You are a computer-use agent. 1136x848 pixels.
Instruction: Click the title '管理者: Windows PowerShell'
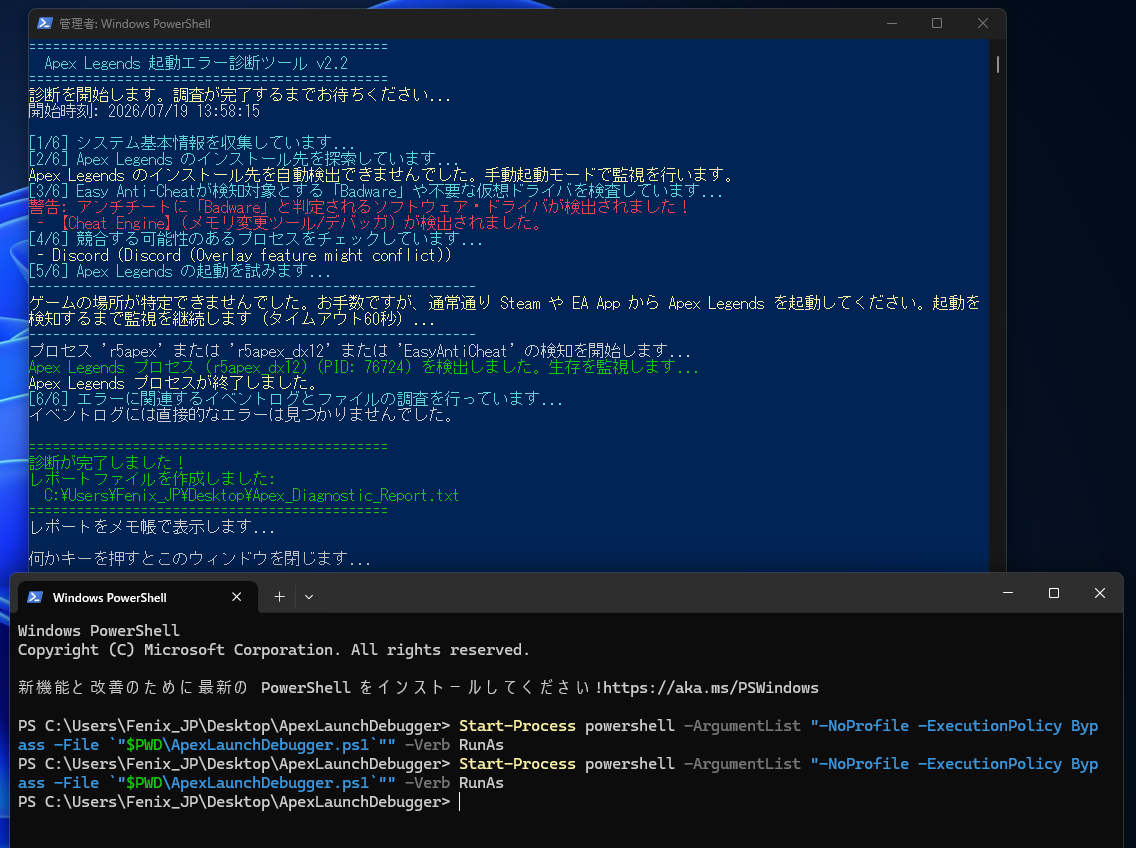click(135, 23)
